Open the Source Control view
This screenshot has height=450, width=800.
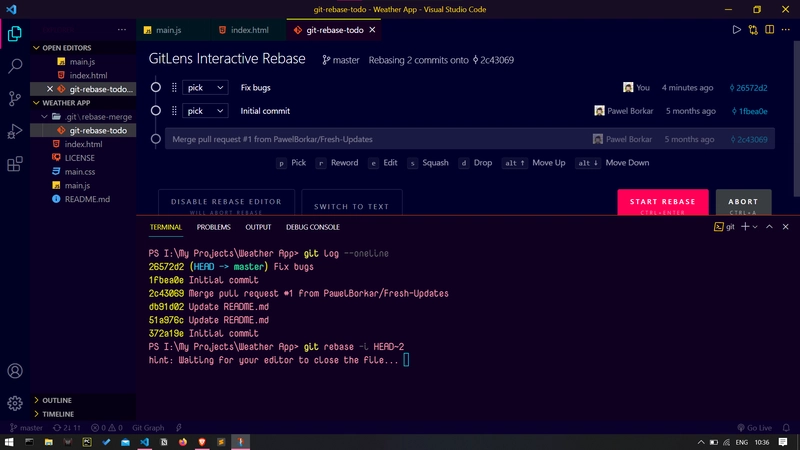pyautogui.click(x=15, y=98)
